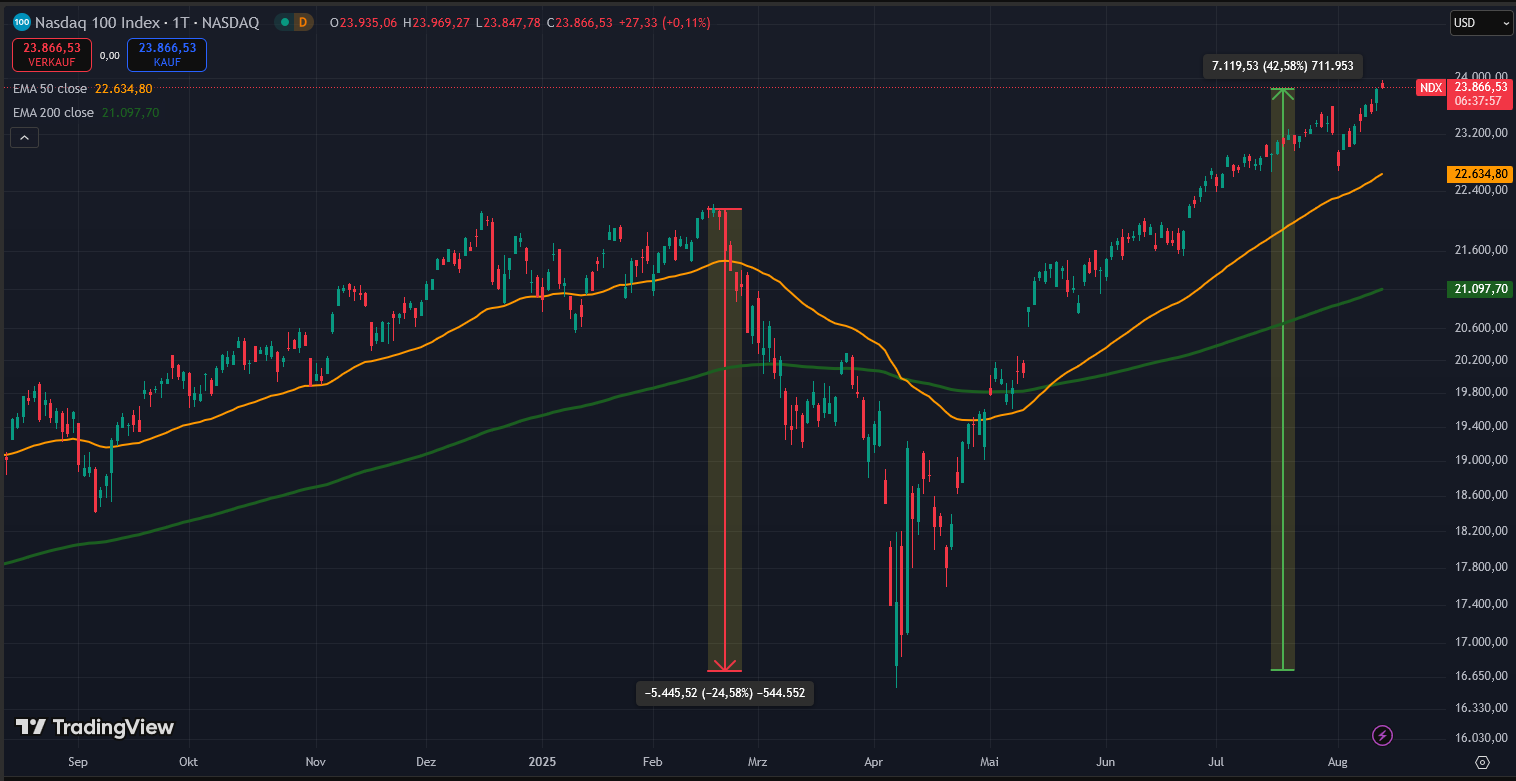Click the Dez label on time axis
Screen dimensions: 1516x781
click(426, 762)
